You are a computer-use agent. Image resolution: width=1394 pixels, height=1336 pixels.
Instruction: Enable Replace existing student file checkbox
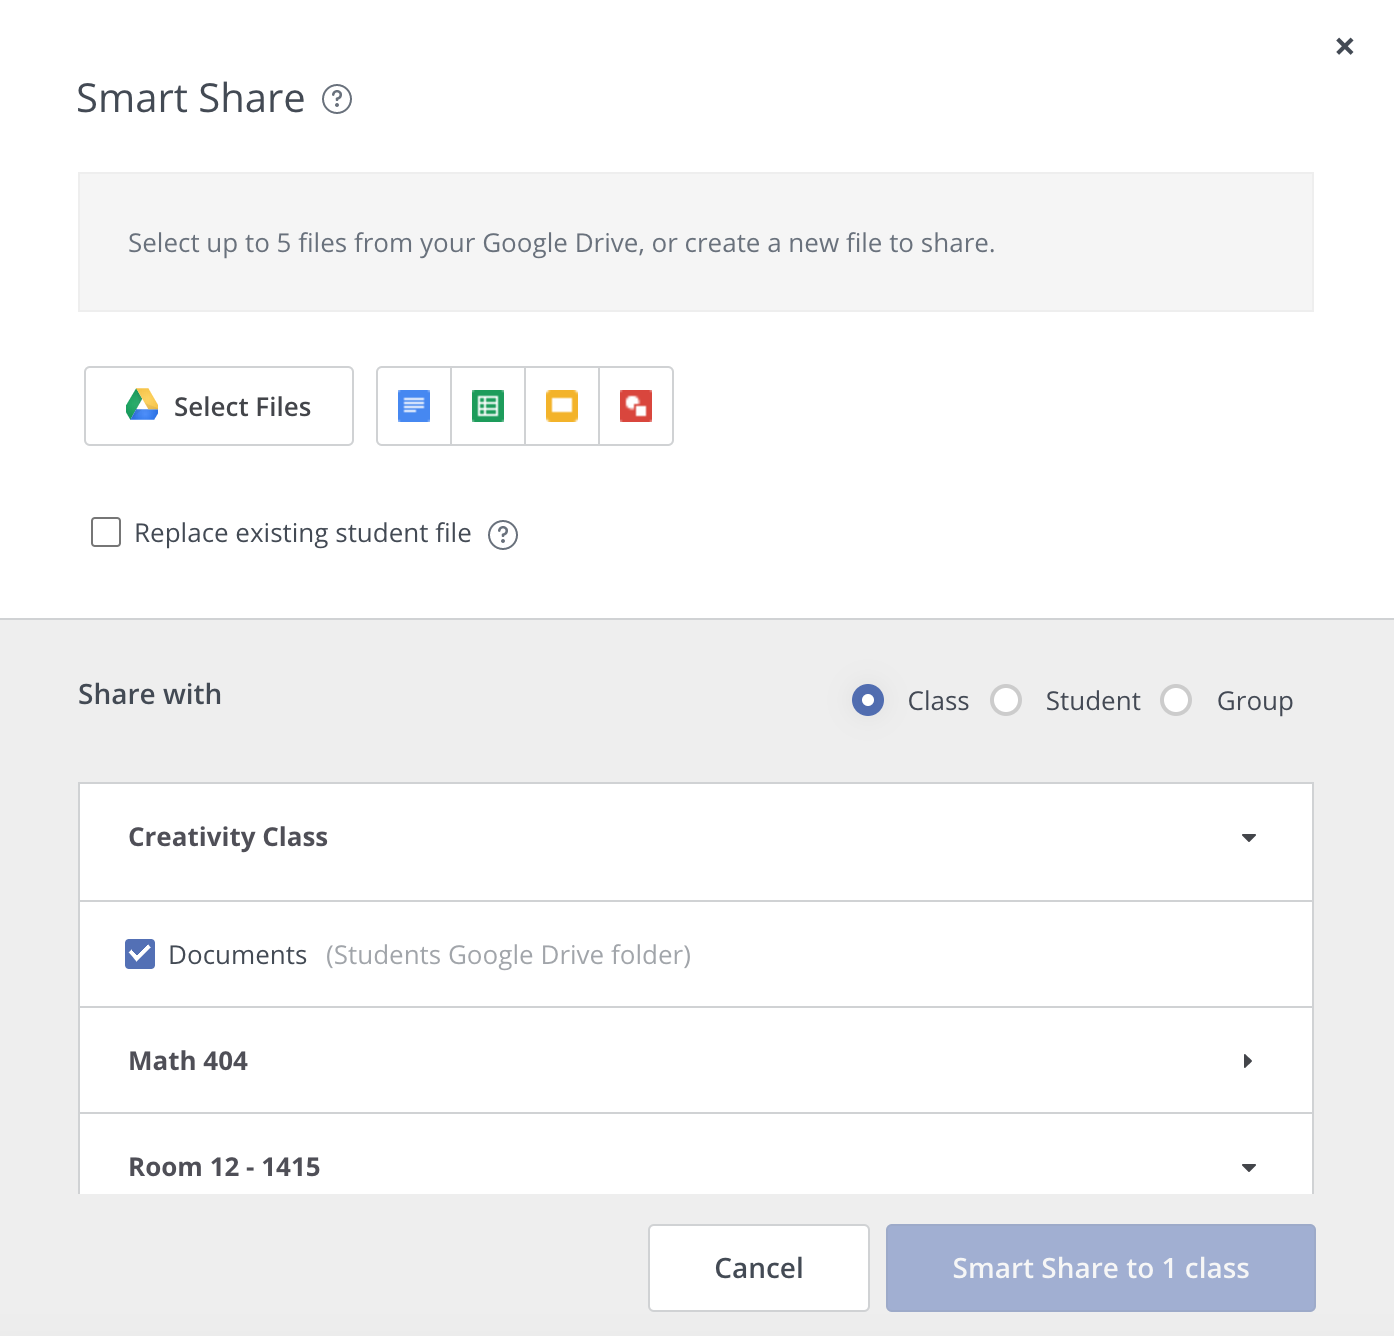click(x=106, y=532)
